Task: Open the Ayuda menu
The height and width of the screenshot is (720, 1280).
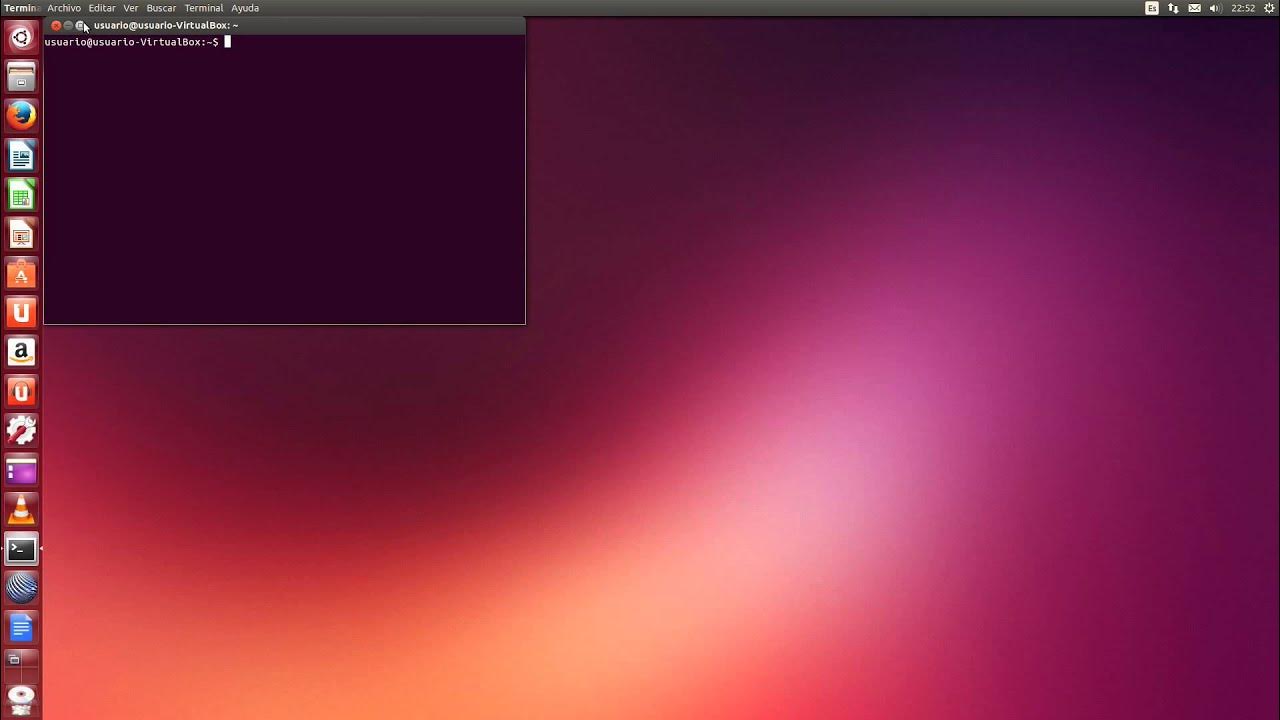Action: pyautogui.click(x=245, y=8)
